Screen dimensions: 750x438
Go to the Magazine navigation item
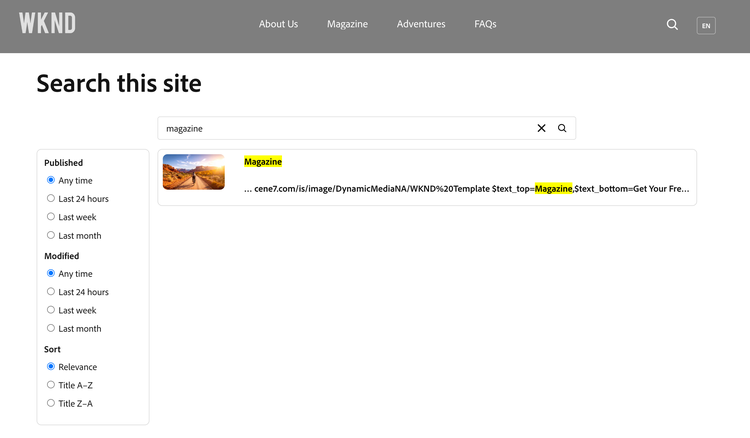pos(347,24)
